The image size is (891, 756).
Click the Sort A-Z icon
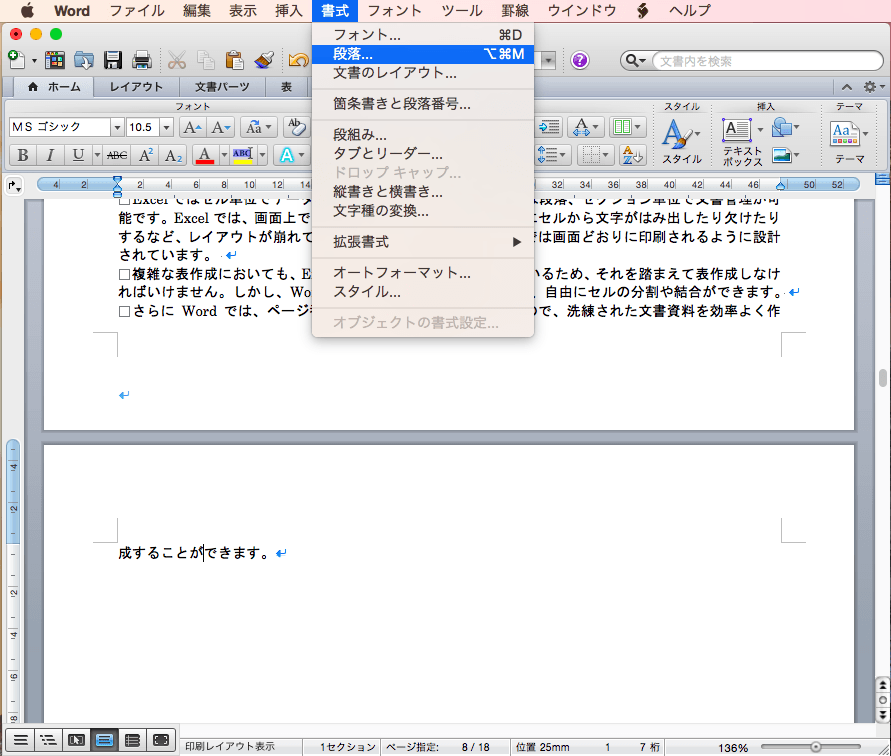pos(632,155)
